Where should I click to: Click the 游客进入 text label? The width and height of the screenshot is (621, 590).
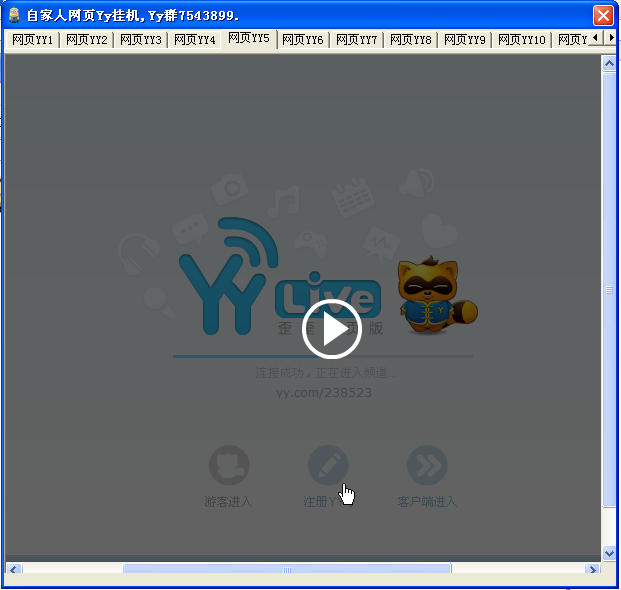point(227,502)
